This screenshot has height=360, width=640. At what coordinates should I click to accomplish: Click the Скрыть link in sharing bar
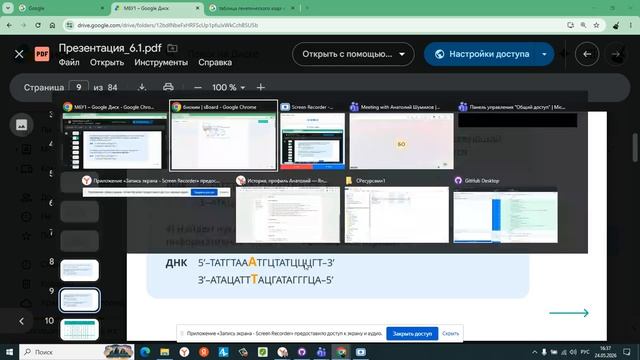coord(451,333)
